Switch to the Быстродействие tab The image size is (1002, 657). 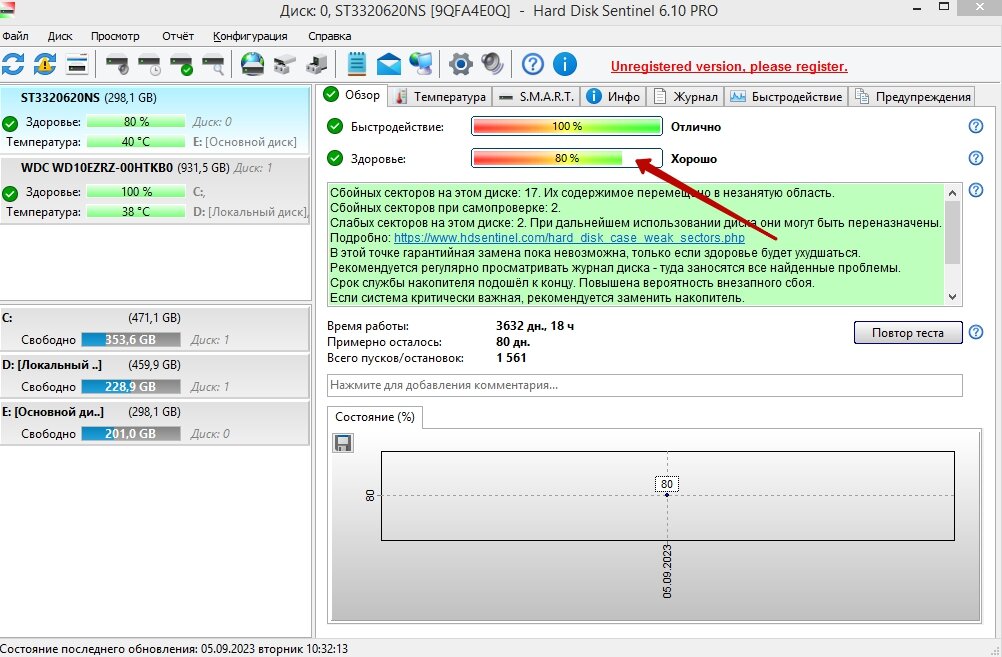787,97
